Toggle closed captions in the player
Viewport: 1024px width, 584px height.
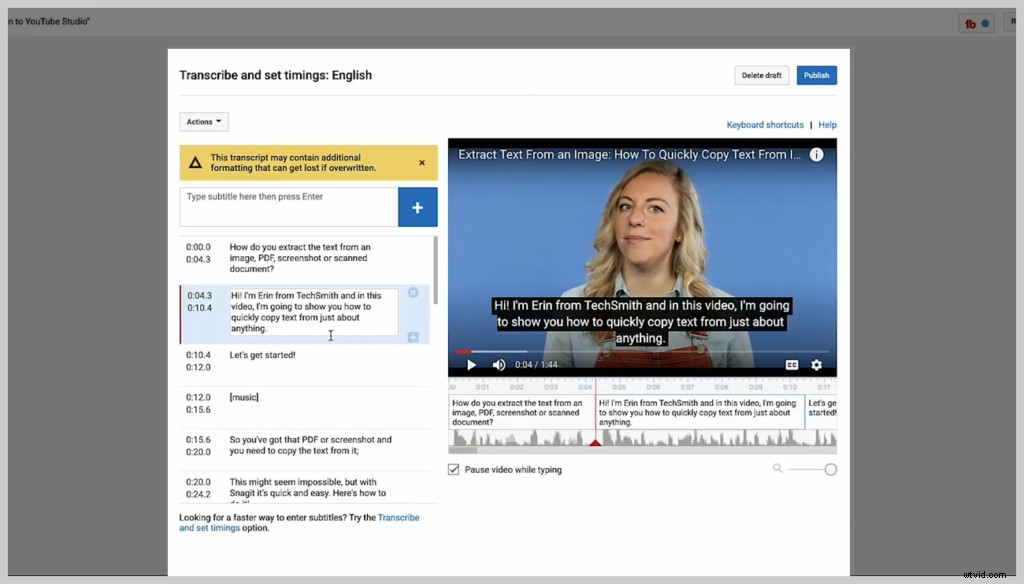click(794, 365)
